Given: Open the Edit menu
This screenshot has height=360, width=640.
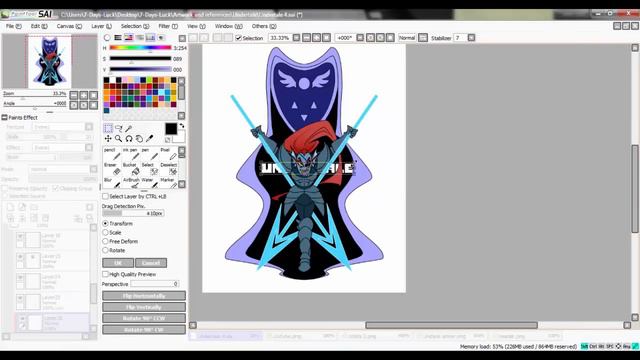Looking at the screenshot, I should (39, 26).
